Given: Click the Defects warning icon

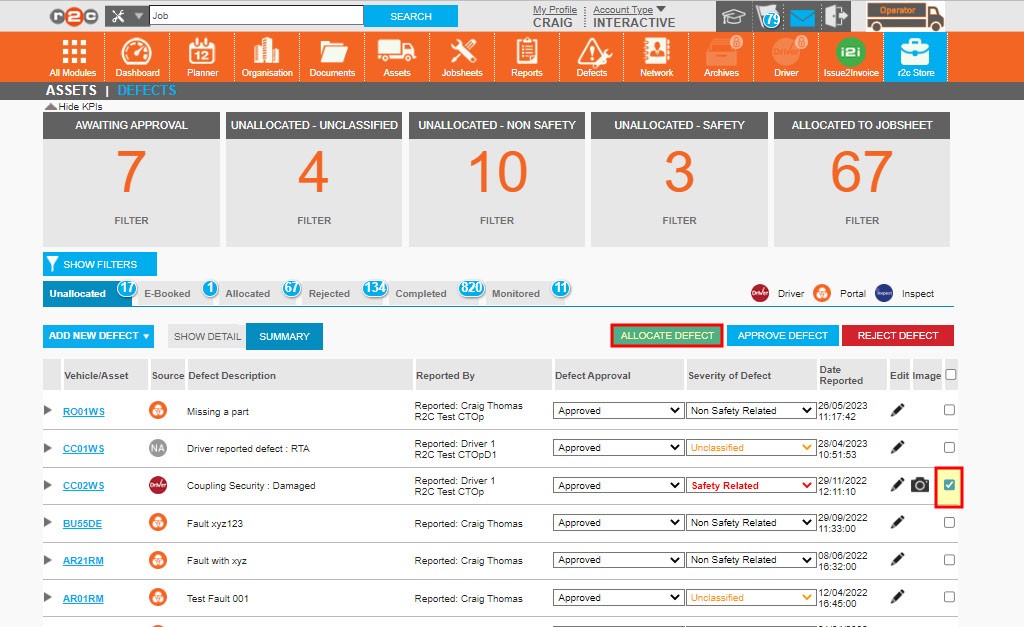Looking at the screenshot, I should [592, 56].
